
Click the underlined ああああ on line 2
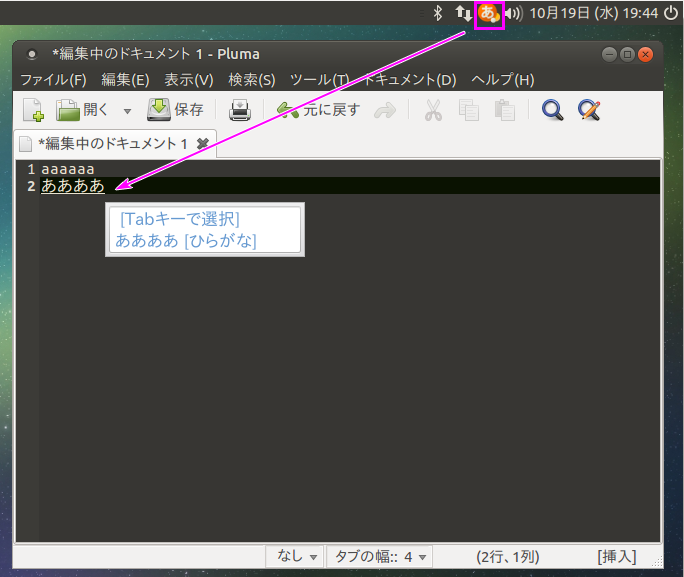[73, 186]
